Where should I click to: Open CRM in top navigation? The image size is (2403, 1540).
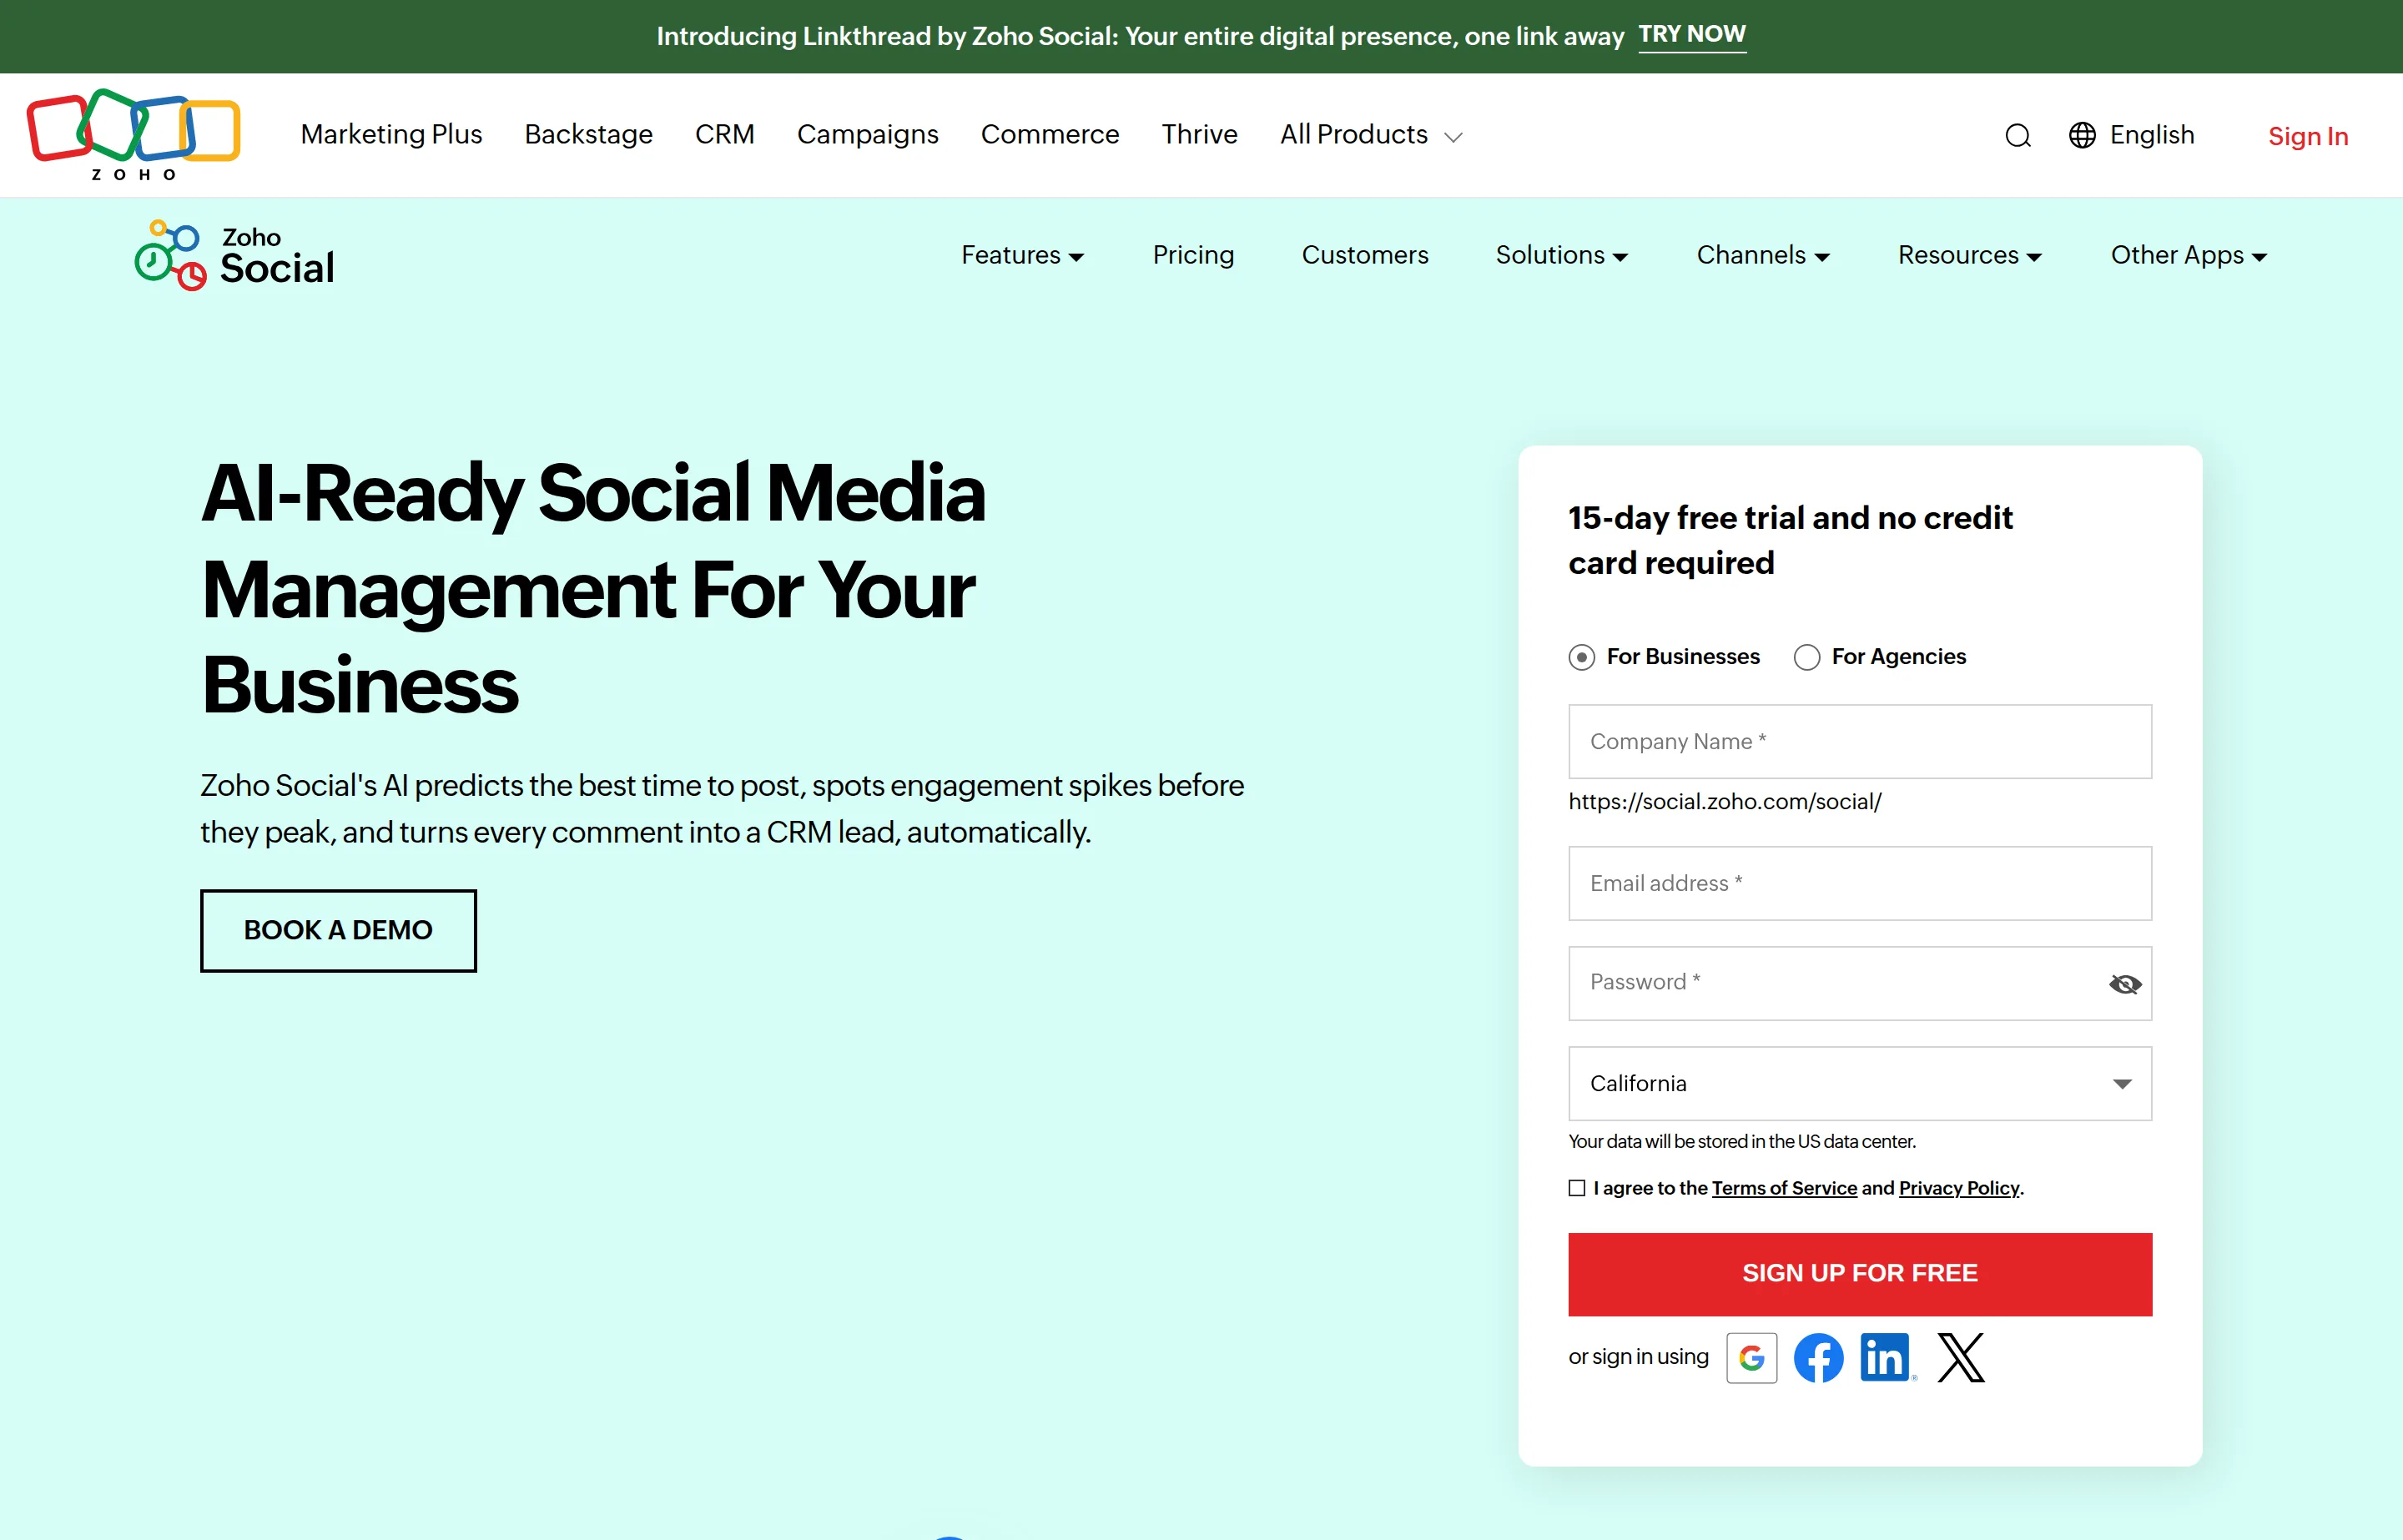click(724, 134)
